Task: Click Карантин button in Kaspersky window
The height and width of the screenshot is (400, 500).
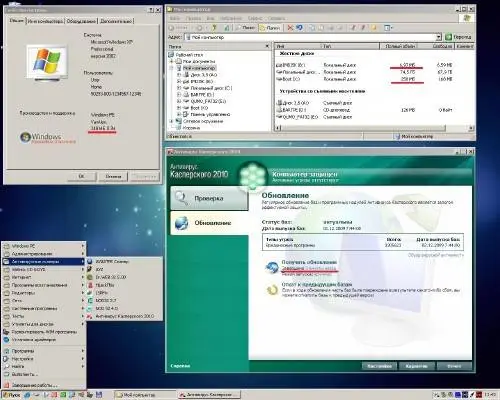Action: 416,366
